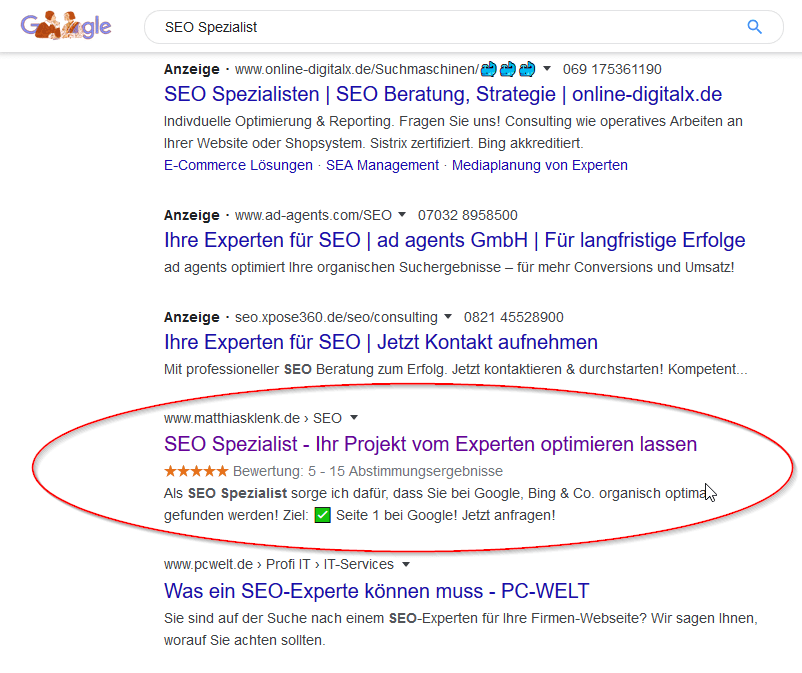The height and width of the screenshot is (673, 802).
Task: Click phone number 07032 8958500
Action: [x=467, y=215]
